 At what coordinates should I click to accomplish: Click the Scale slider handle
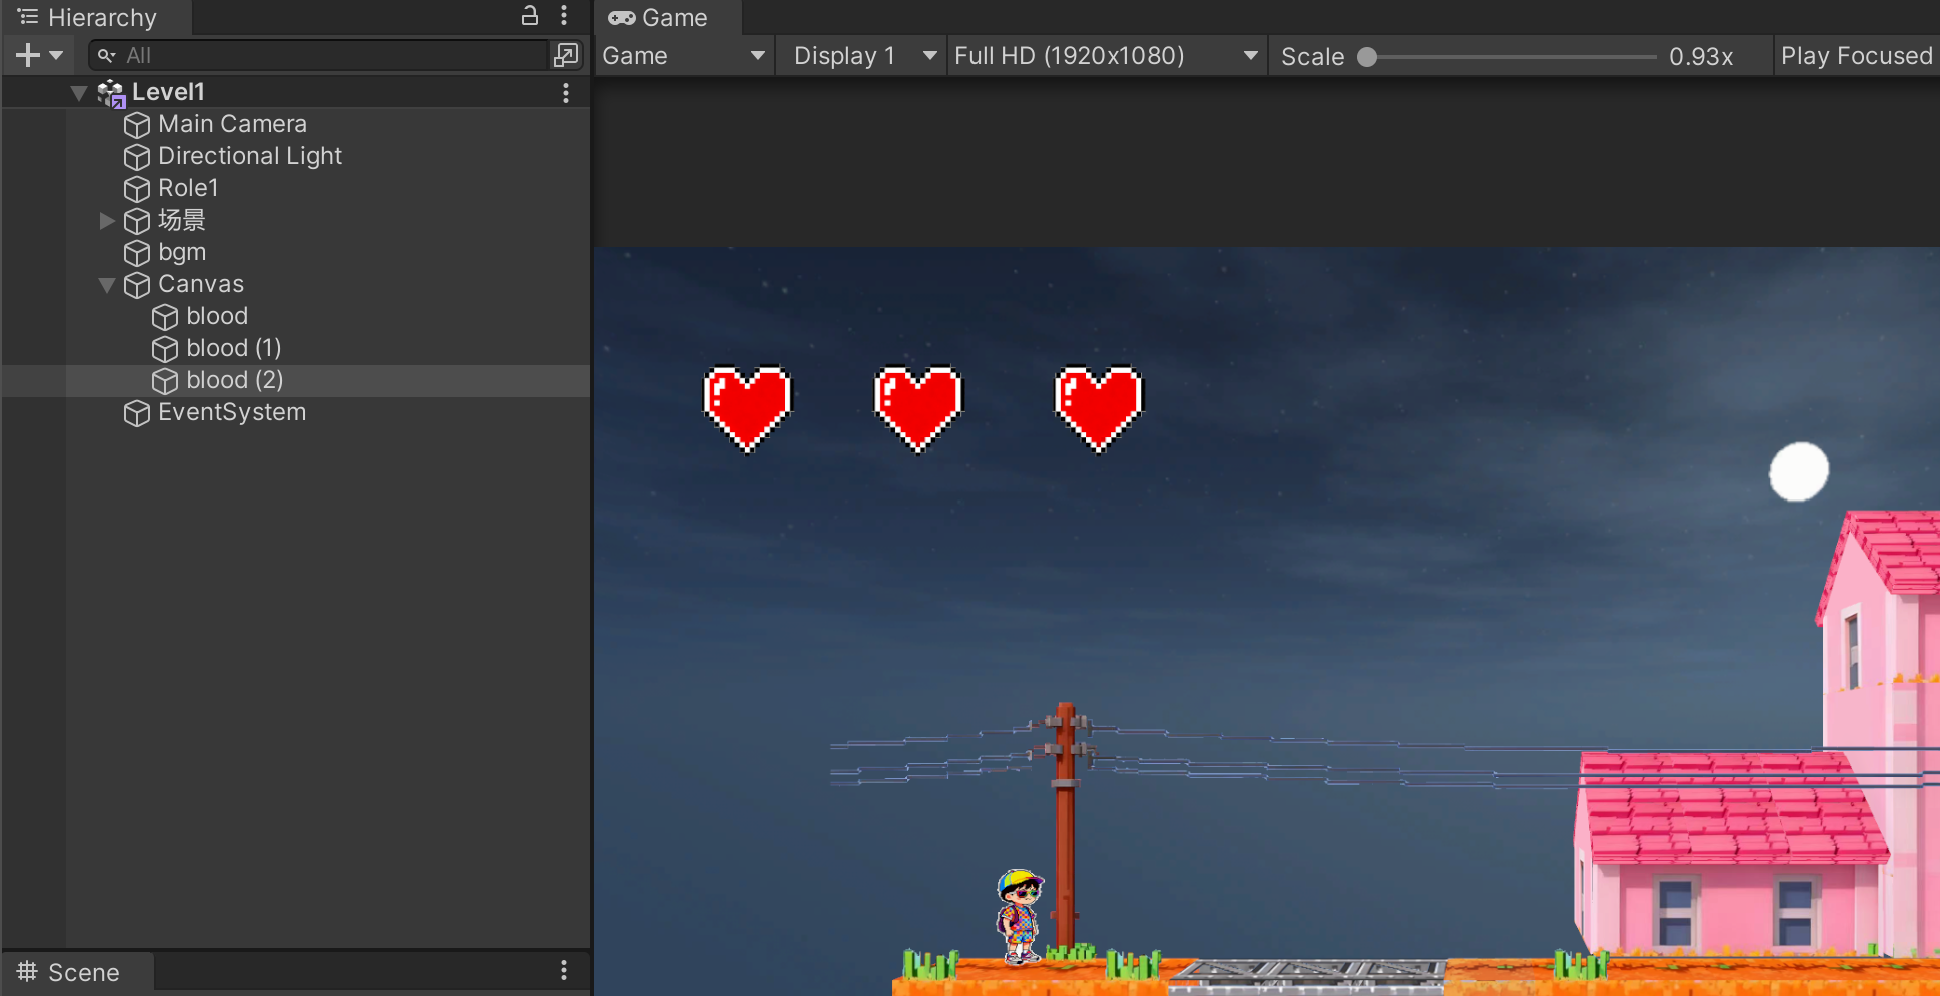click(1367, 57)
